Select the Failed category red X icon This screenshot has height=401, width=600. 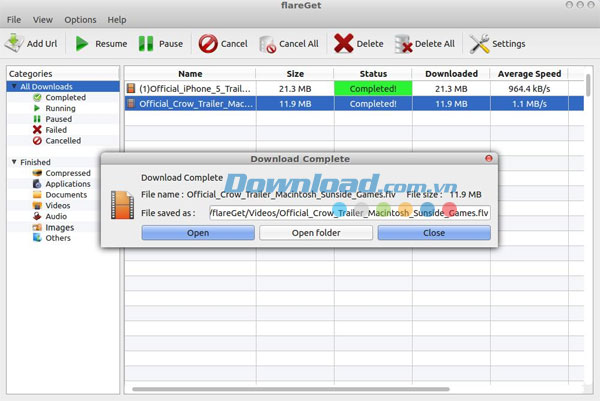click(x=37, y=130)
